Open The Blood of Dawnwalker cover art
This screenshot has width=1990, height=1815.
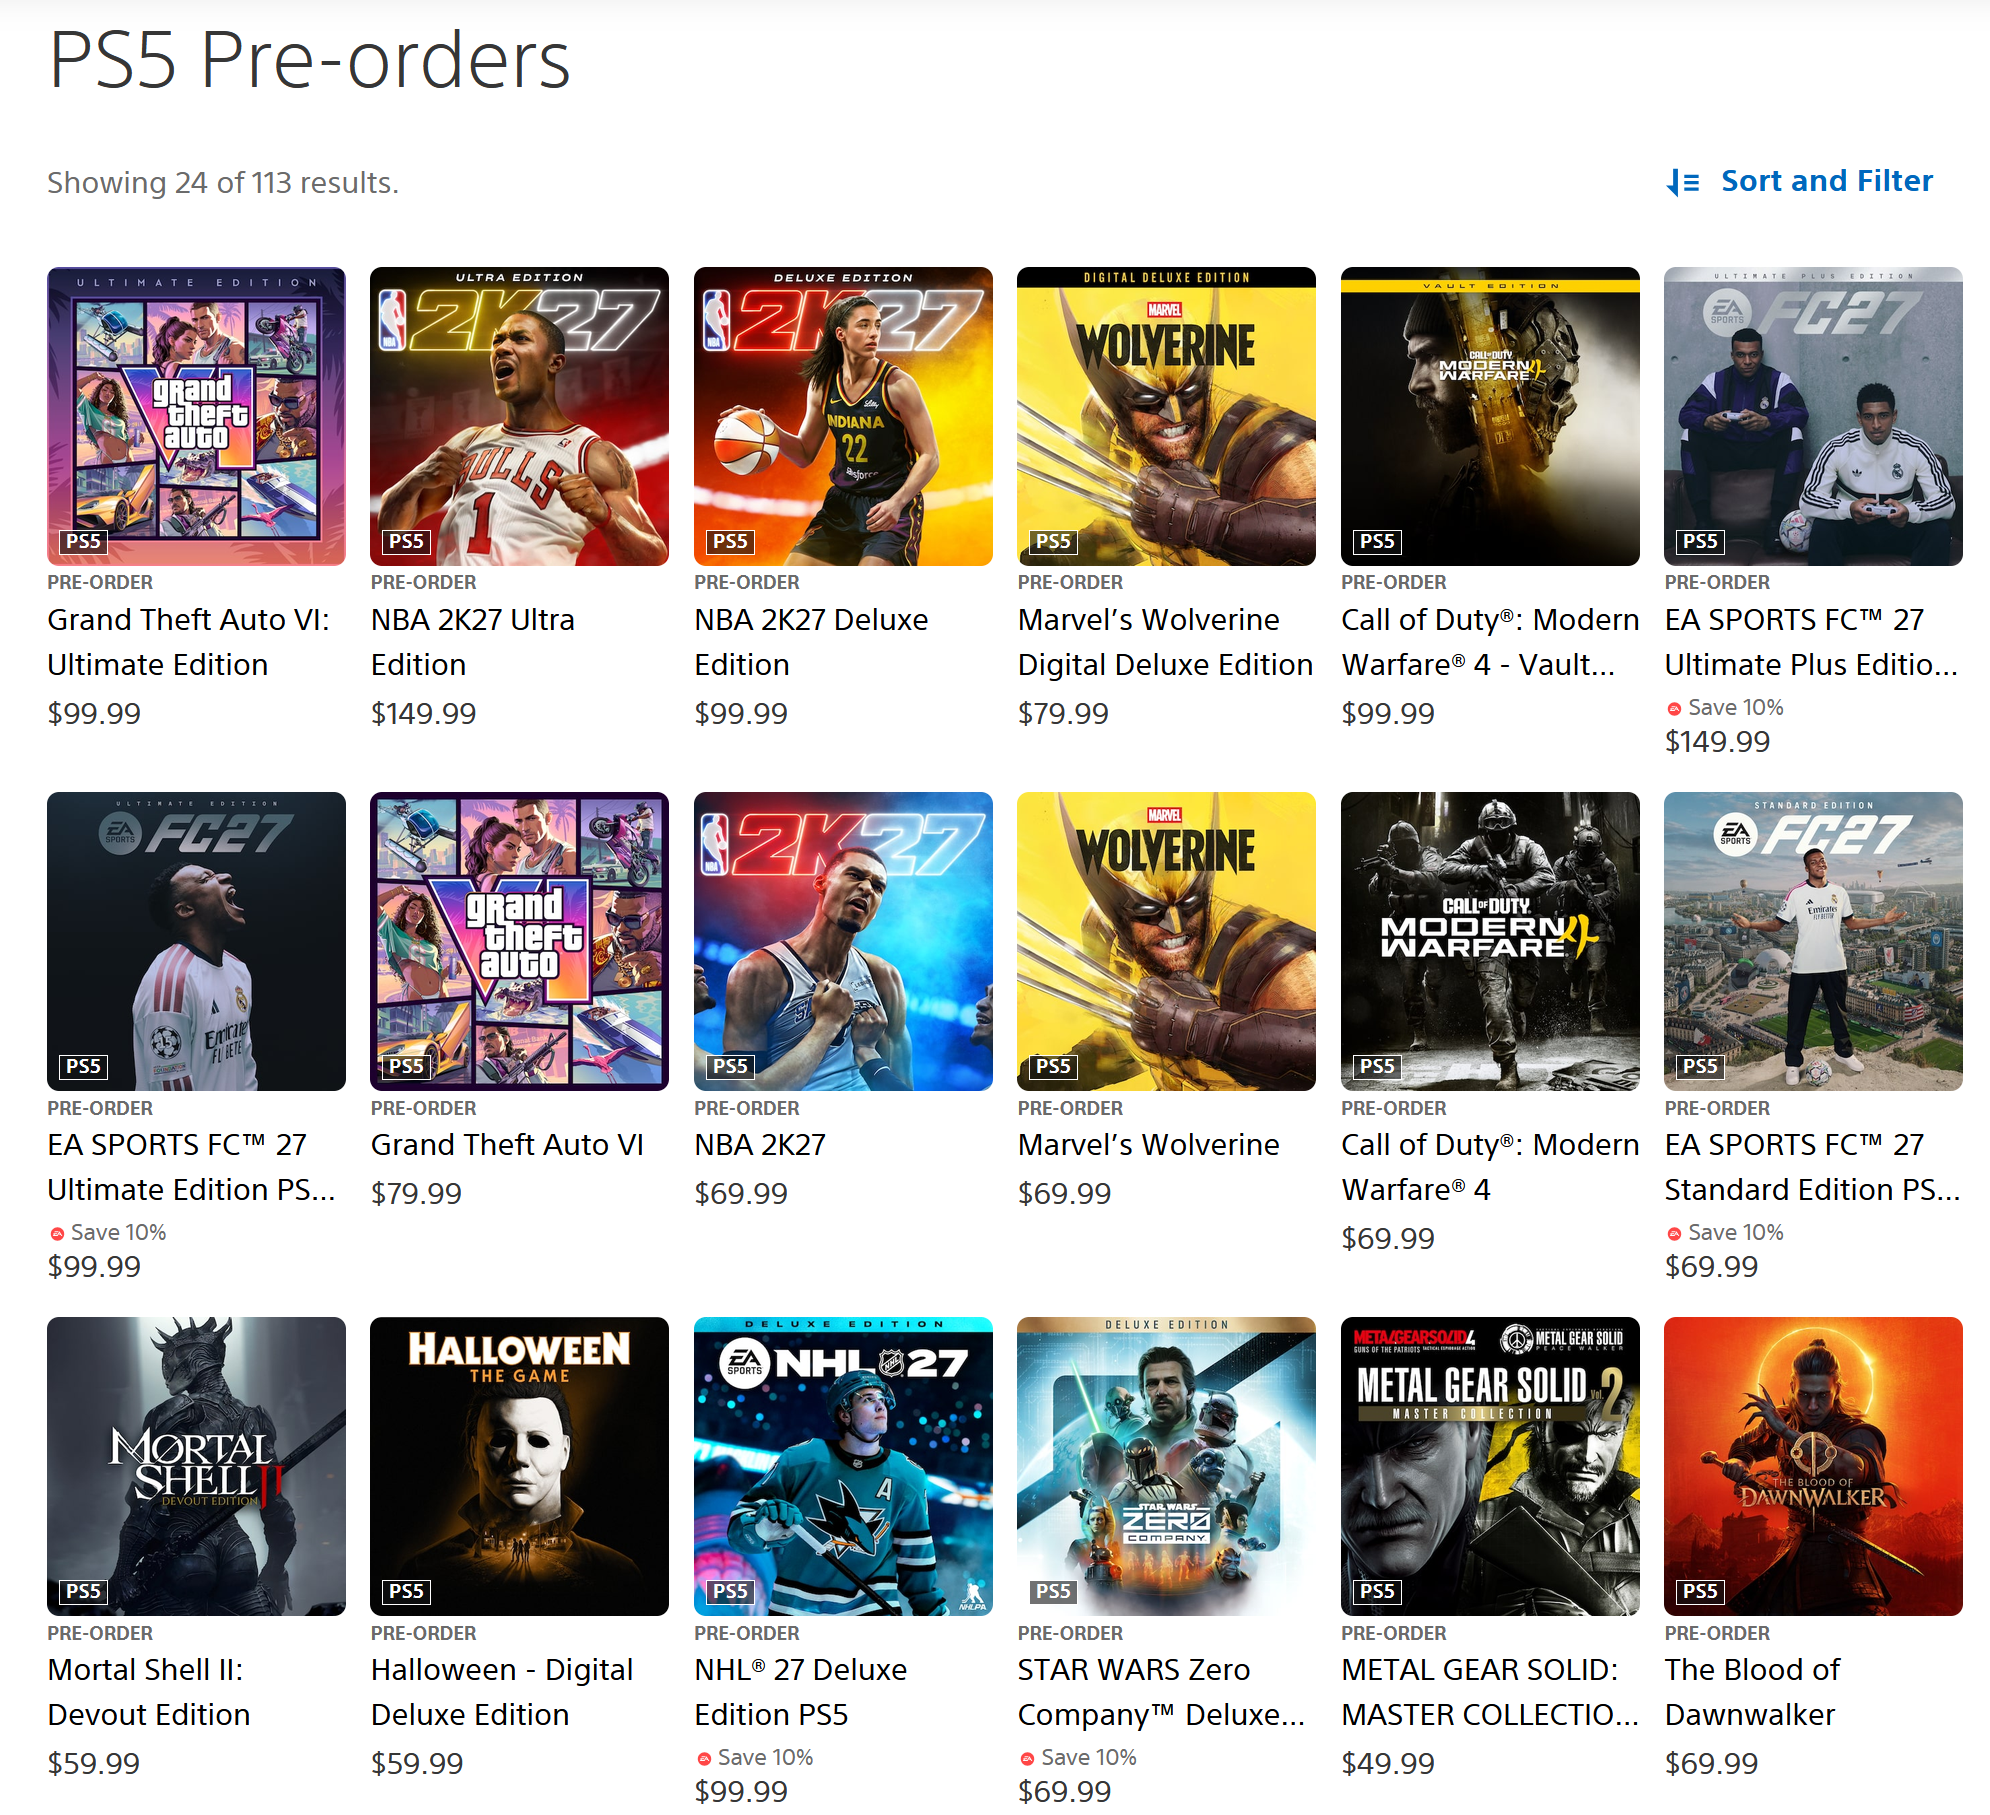1813,1466
